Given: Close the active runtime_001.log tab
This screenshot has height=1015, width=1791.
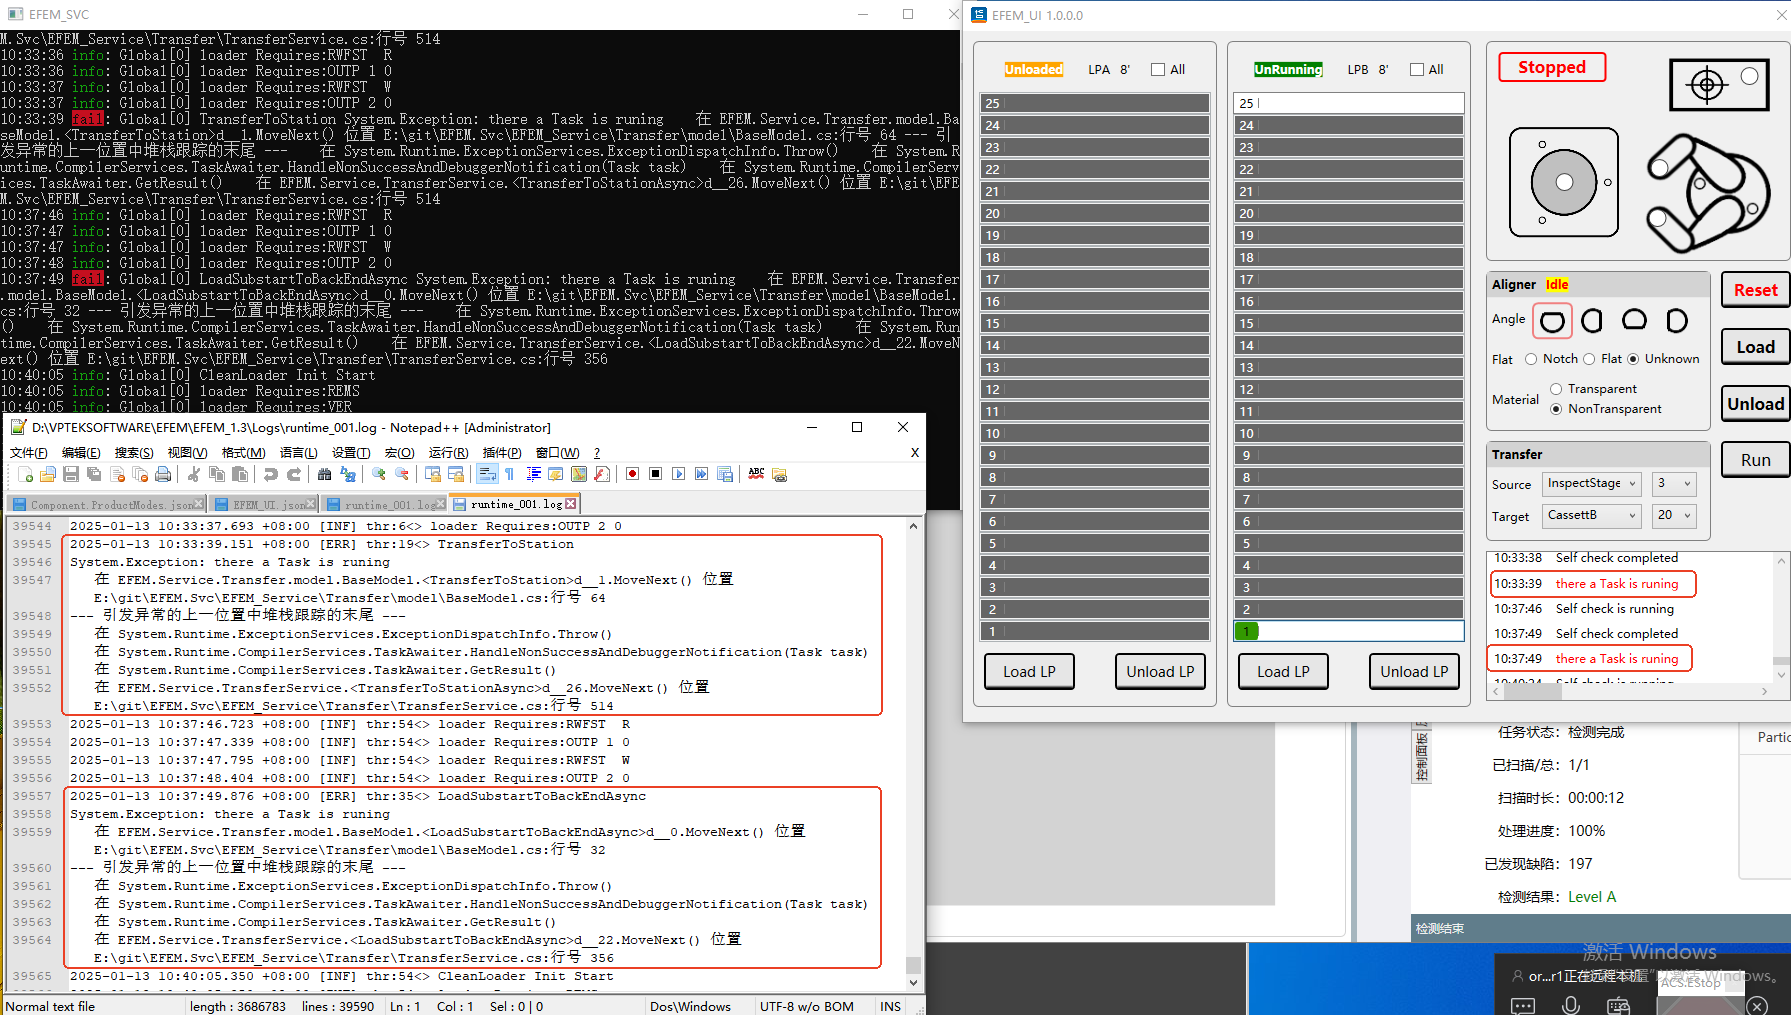Looking at the screenshot, I should (571, 504).
